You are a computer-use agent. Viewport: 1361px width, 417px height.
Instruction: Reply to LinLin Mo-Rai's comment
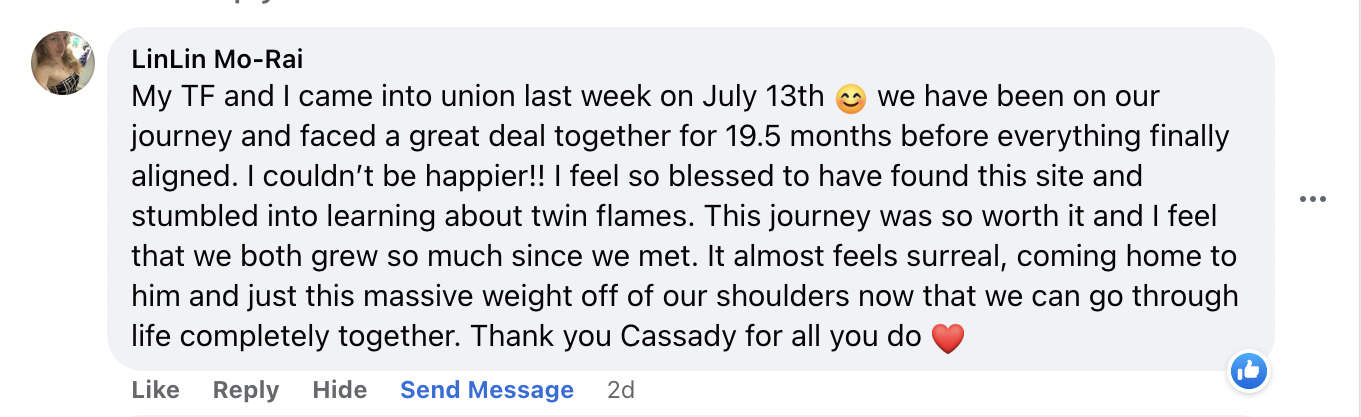(245, 390)
